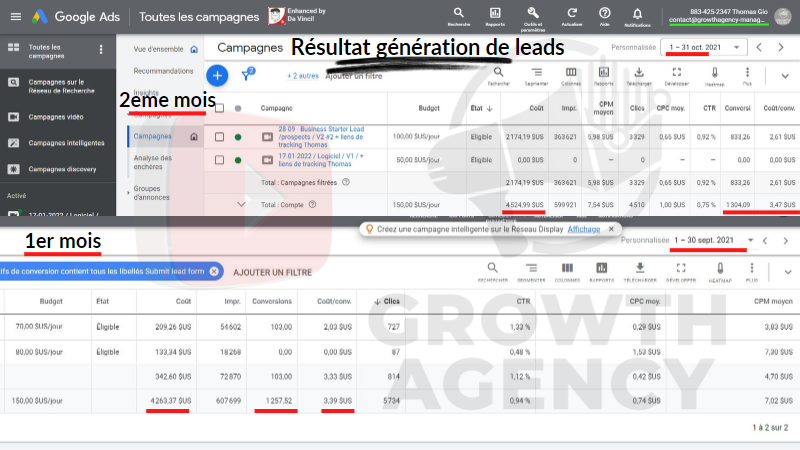This screenshot has width=800, height=450.
Task: Click the Actualiser refresh icon
Action: pos(572,14)
